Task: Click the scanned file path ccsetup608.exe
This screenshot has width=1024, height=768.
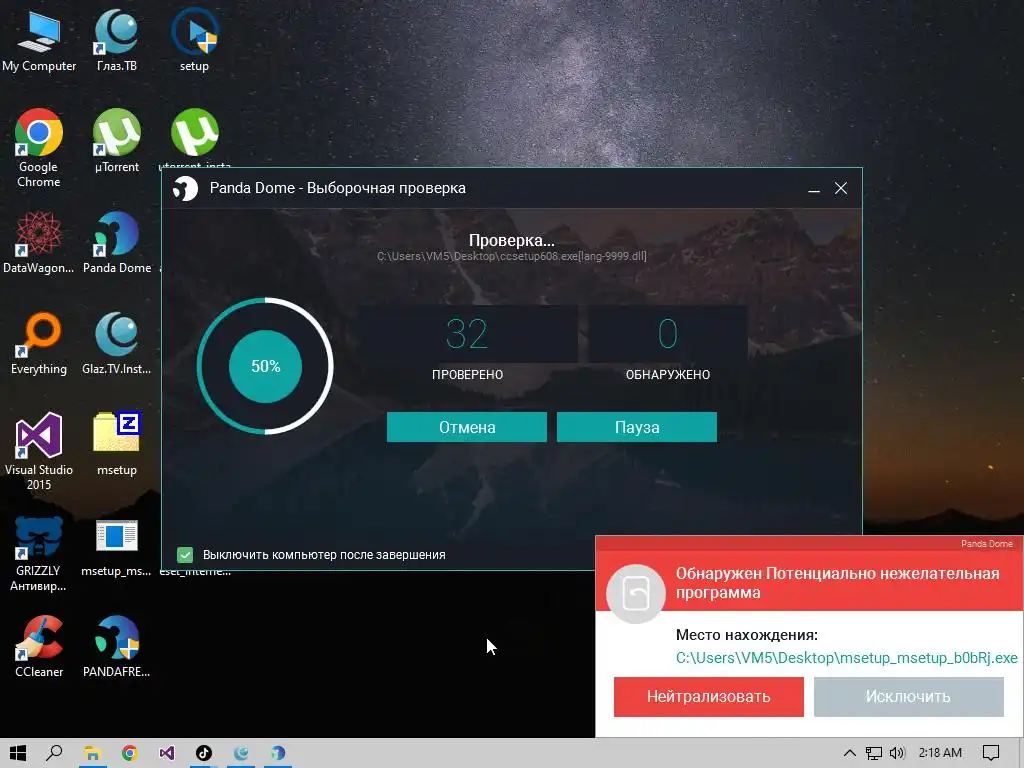Action: click(x=511, y=256)
